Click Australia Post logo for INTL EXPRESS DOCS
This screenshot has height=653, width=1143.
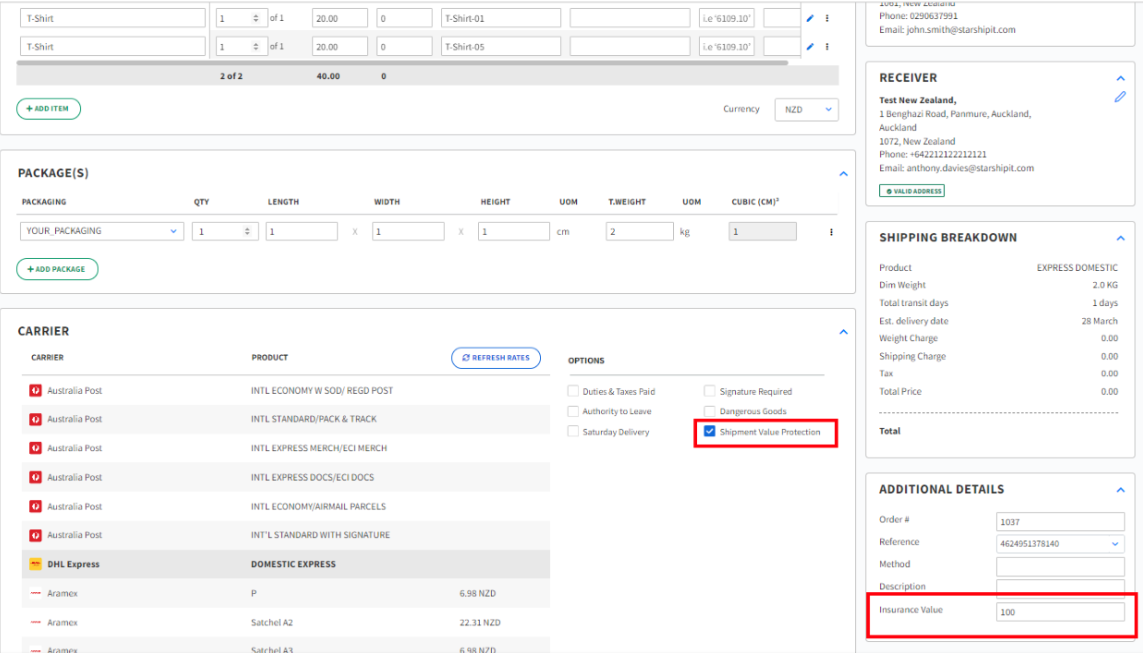[x=35, y=477]
